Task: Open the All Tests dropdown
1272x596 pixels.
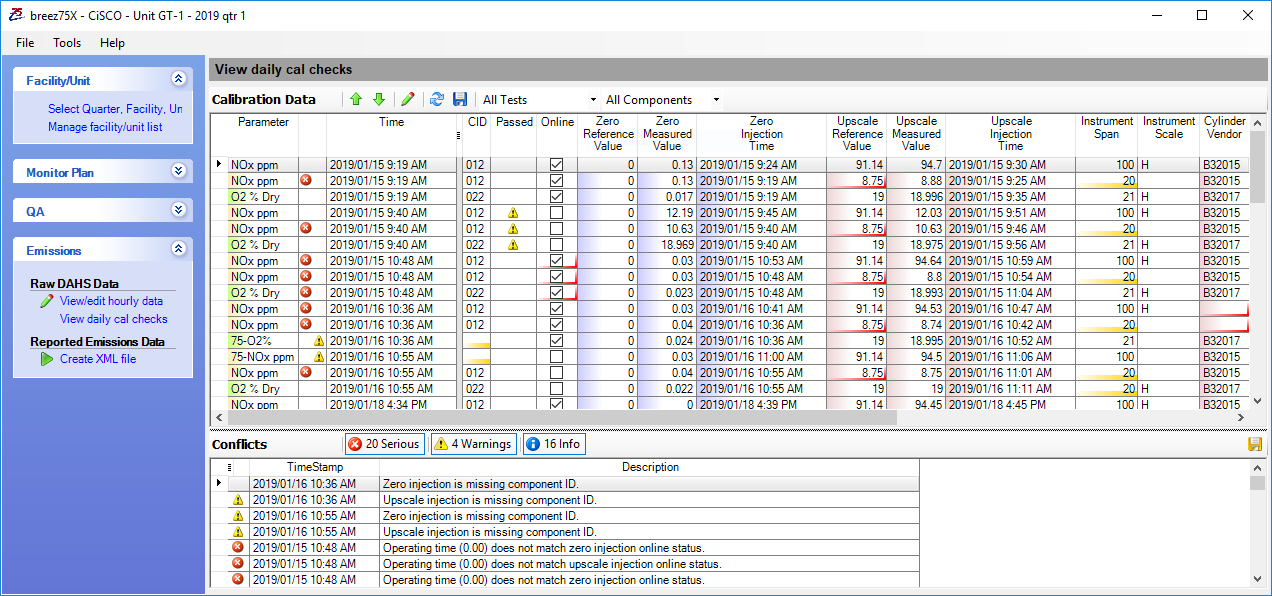Action: click(539, 99)
